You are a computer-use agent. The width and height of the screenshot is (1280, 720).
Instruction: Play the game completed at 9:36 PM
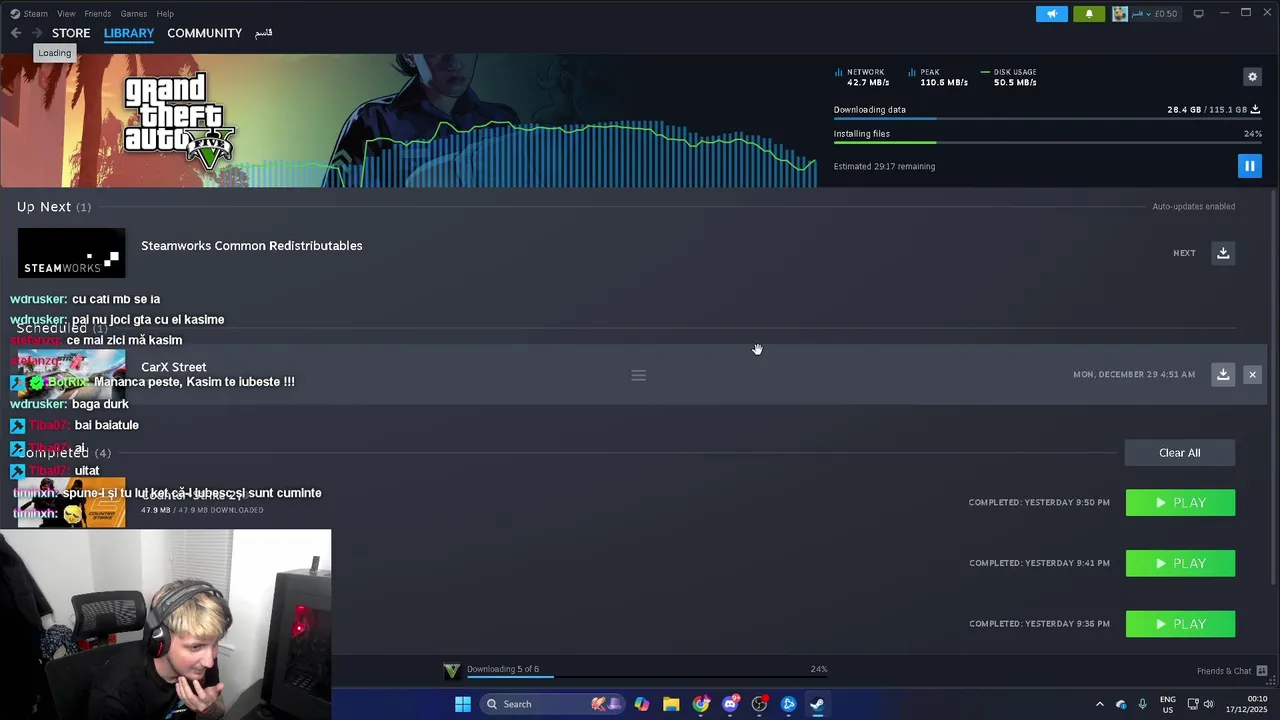1180,624
